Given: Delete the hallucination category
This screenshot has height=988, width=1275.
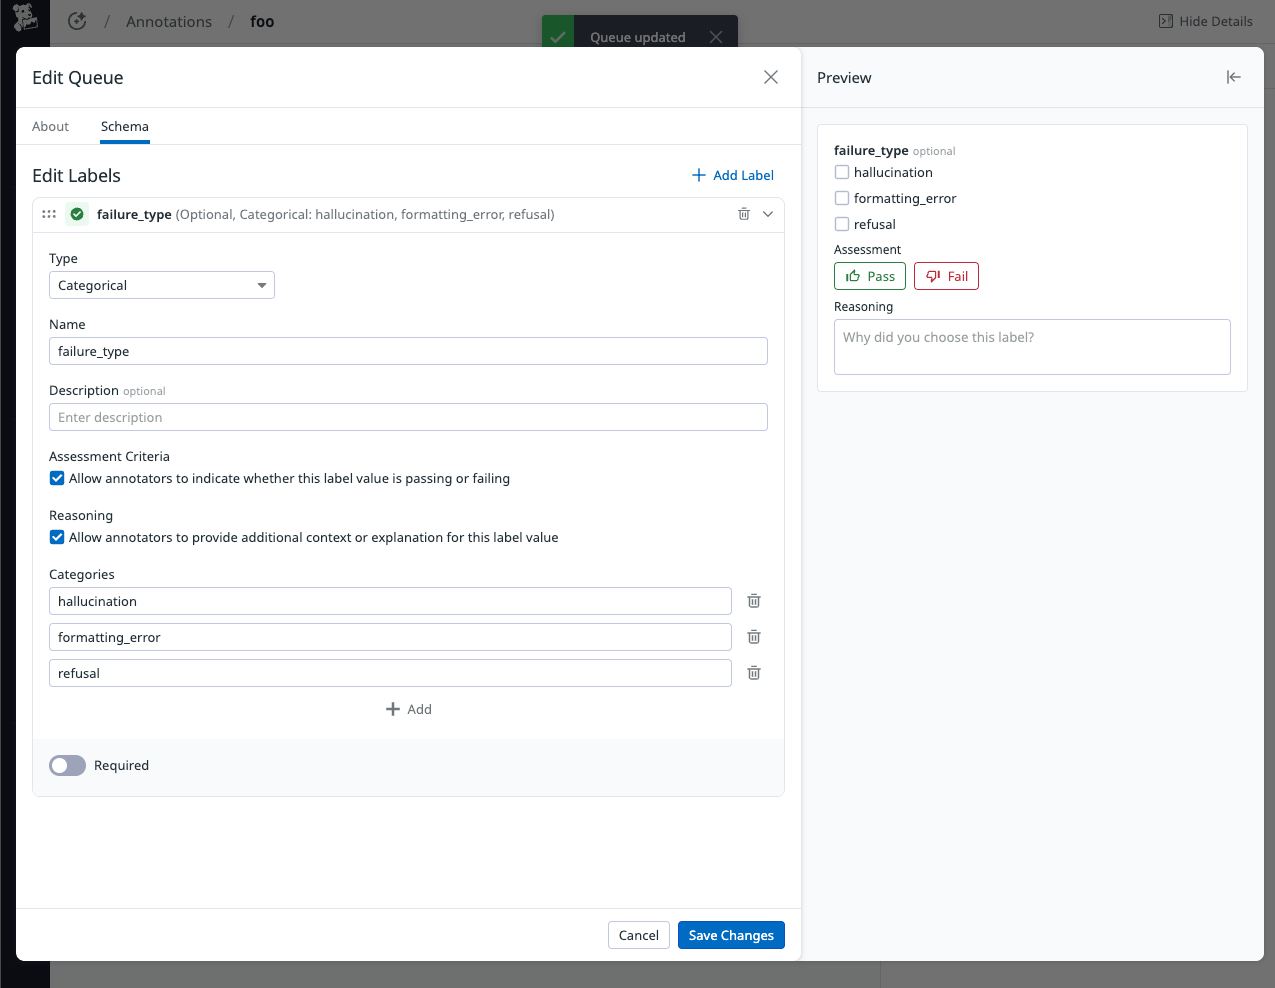Looking at the screenshot, I should tap(754, 601).
